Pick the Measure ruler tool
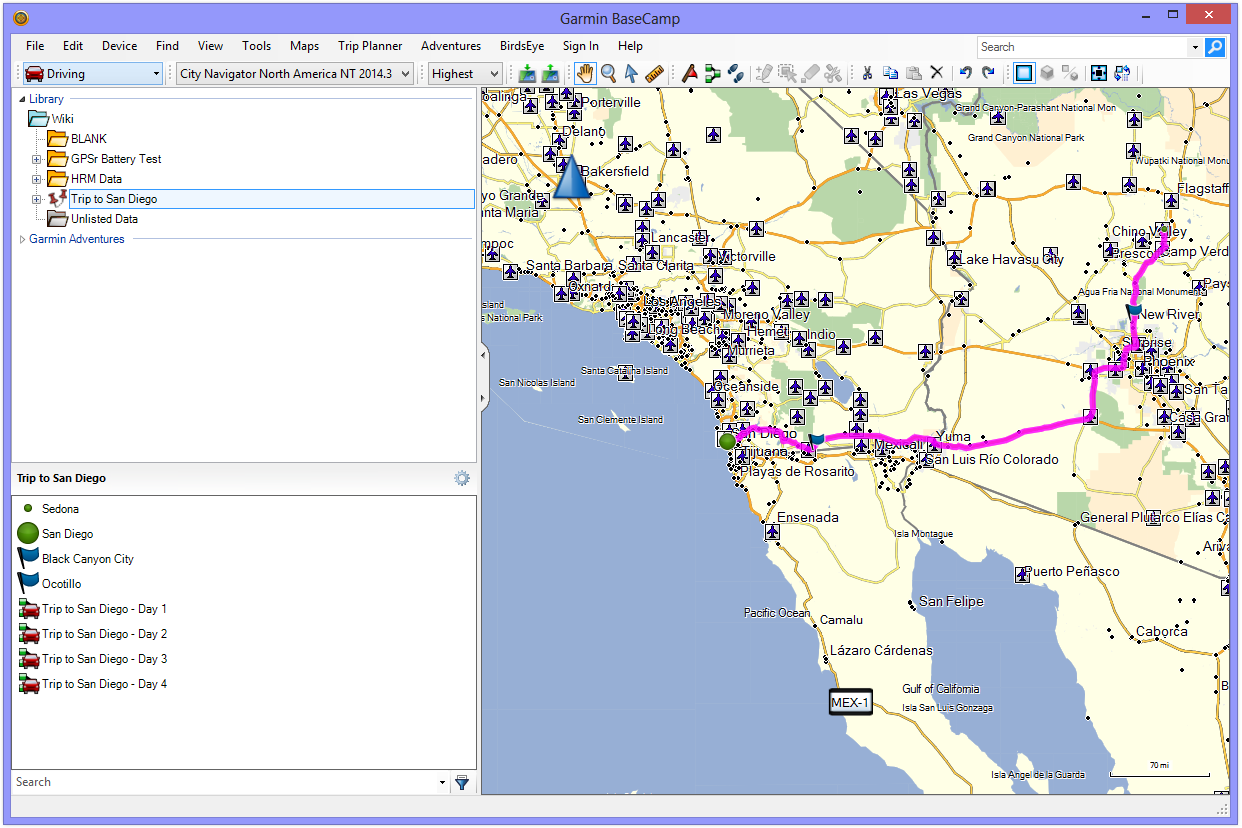Screen dimensions: 1242x828 (x=655, y=73)
